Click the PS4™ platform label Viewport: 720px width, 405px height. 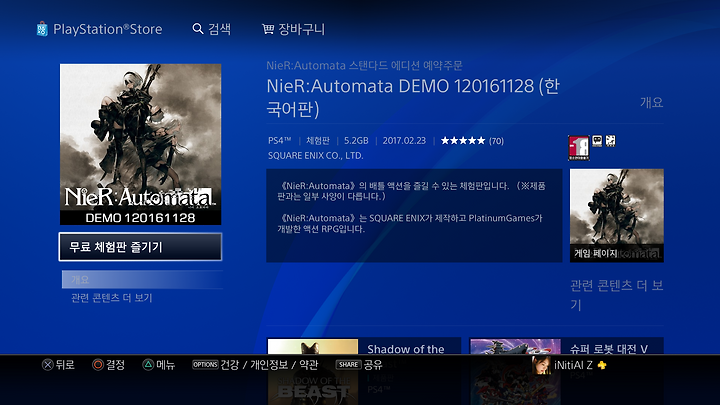tap(280, 141)
